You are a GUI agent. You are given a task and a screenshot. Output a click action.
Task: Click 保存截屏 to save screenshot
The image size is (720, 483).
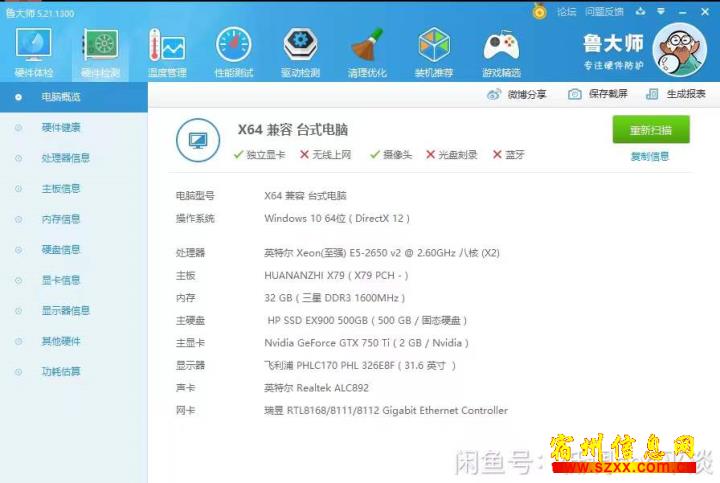598,94
